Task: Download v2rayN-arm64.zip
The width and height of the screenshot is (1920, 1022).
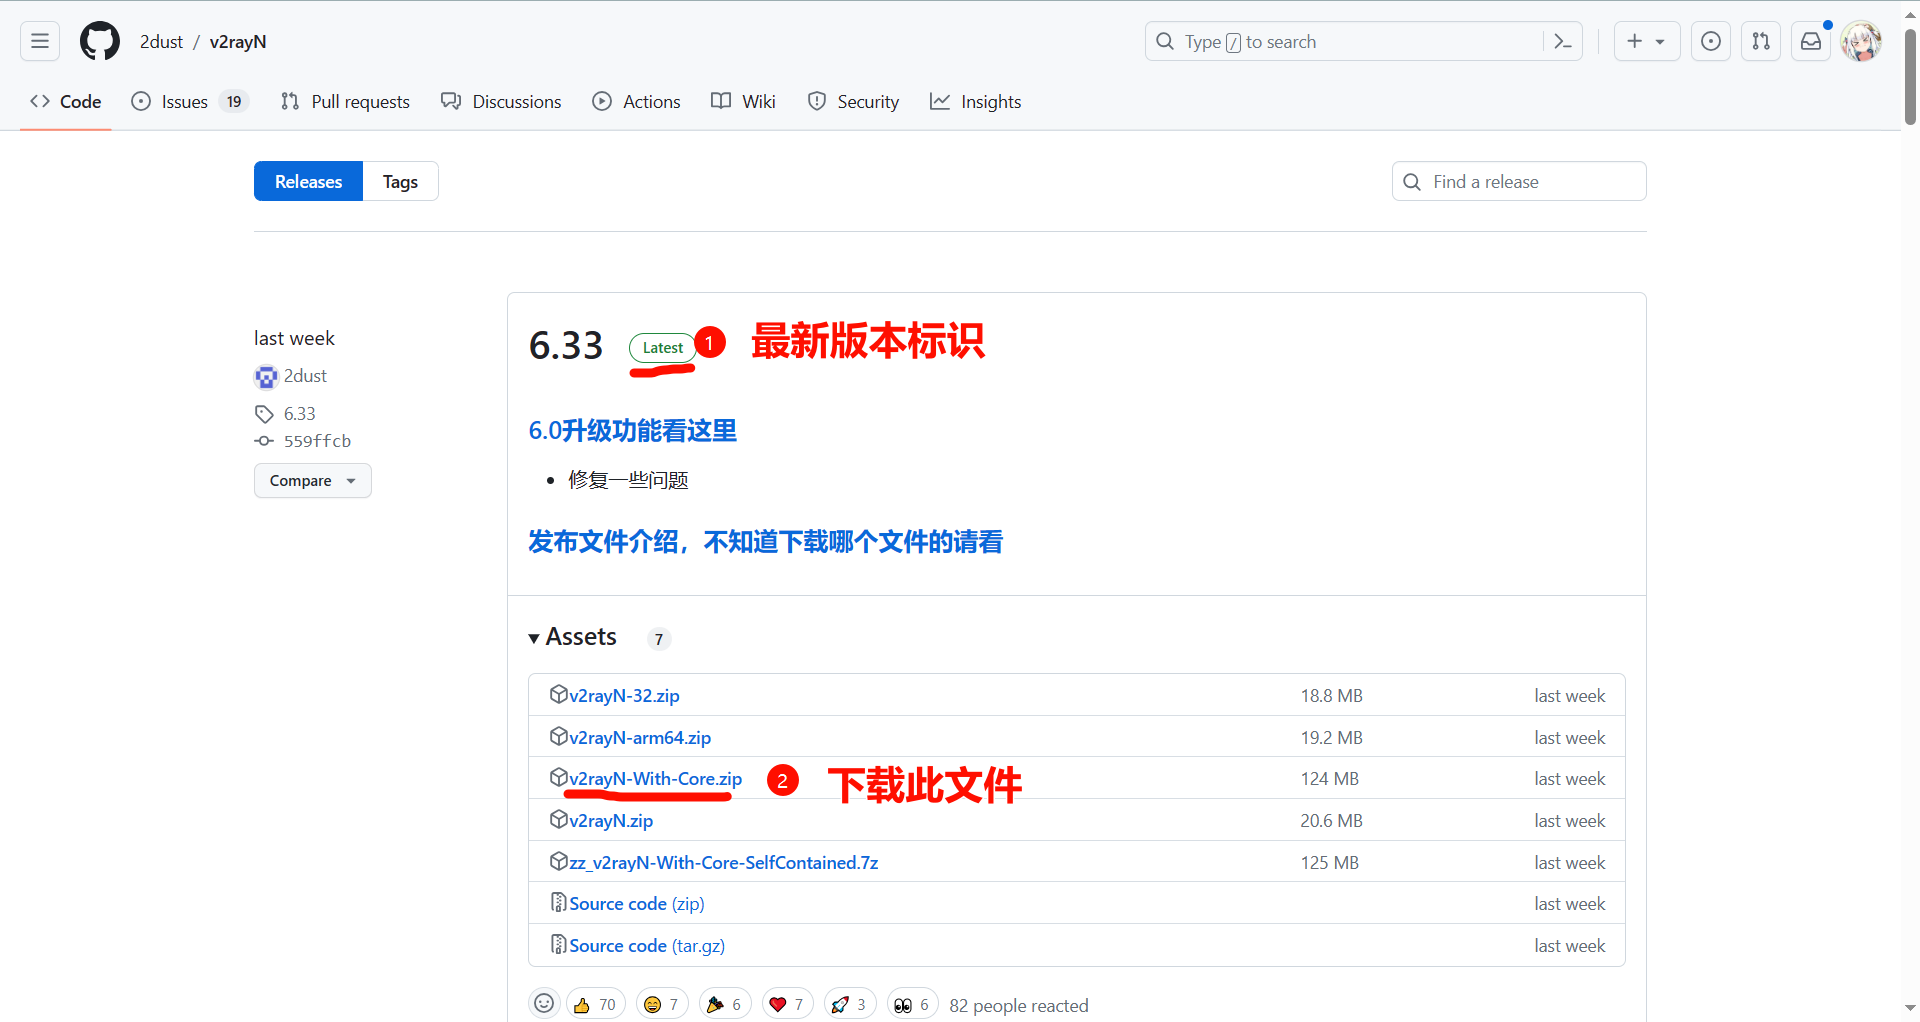Action: [x=640, y=737]
